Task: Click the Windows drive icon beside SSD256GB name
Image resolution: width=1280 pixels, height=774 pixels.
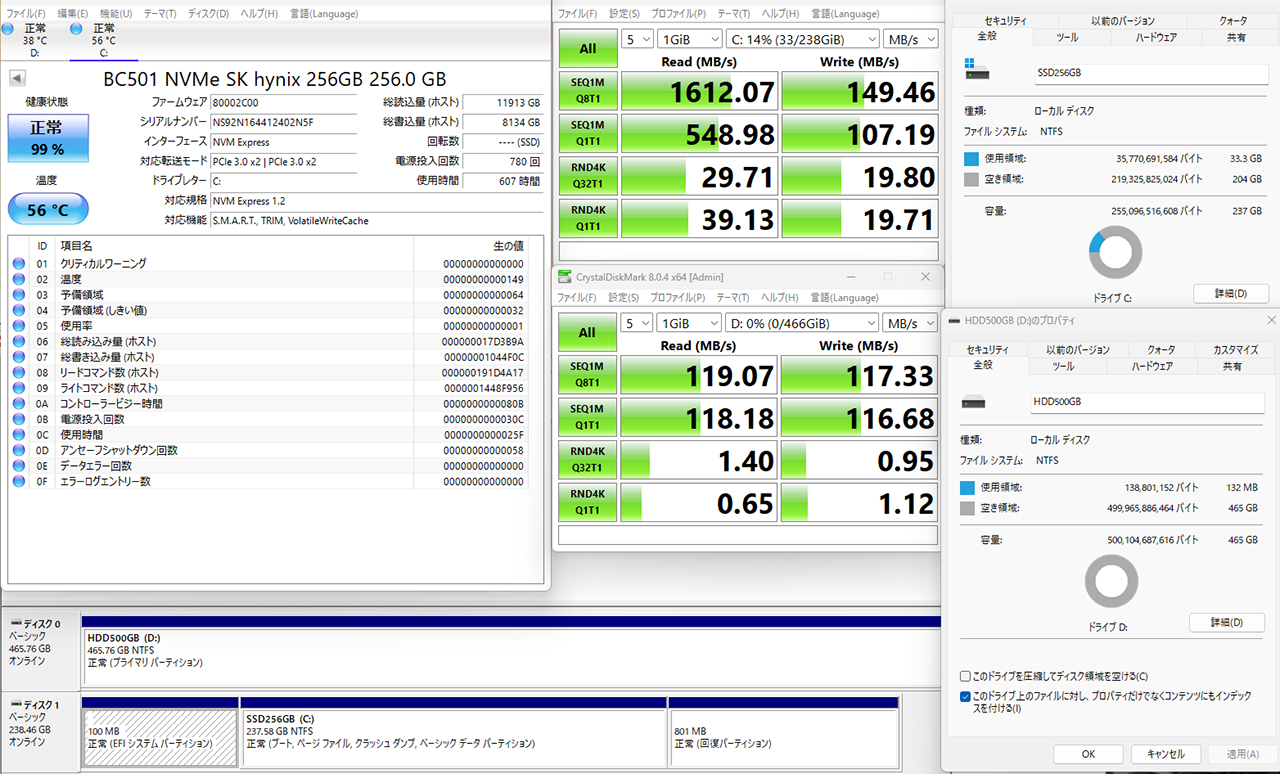Action: 976,69
